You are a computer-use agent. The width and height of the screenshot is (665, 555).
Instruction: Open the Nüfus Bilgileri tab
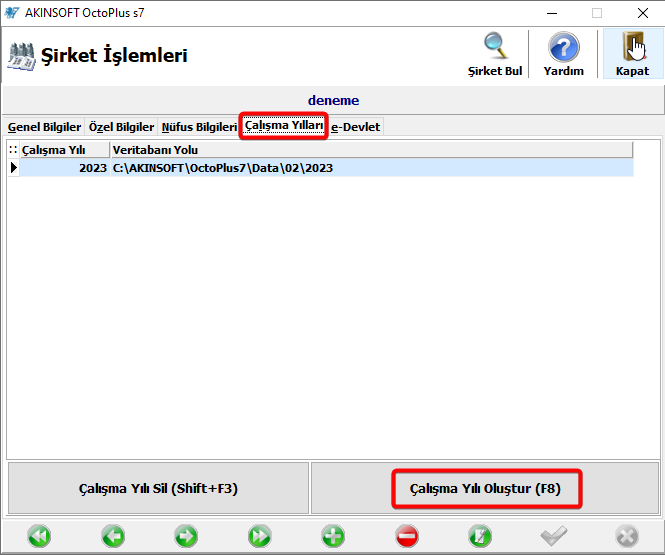[x=199, y=127]
